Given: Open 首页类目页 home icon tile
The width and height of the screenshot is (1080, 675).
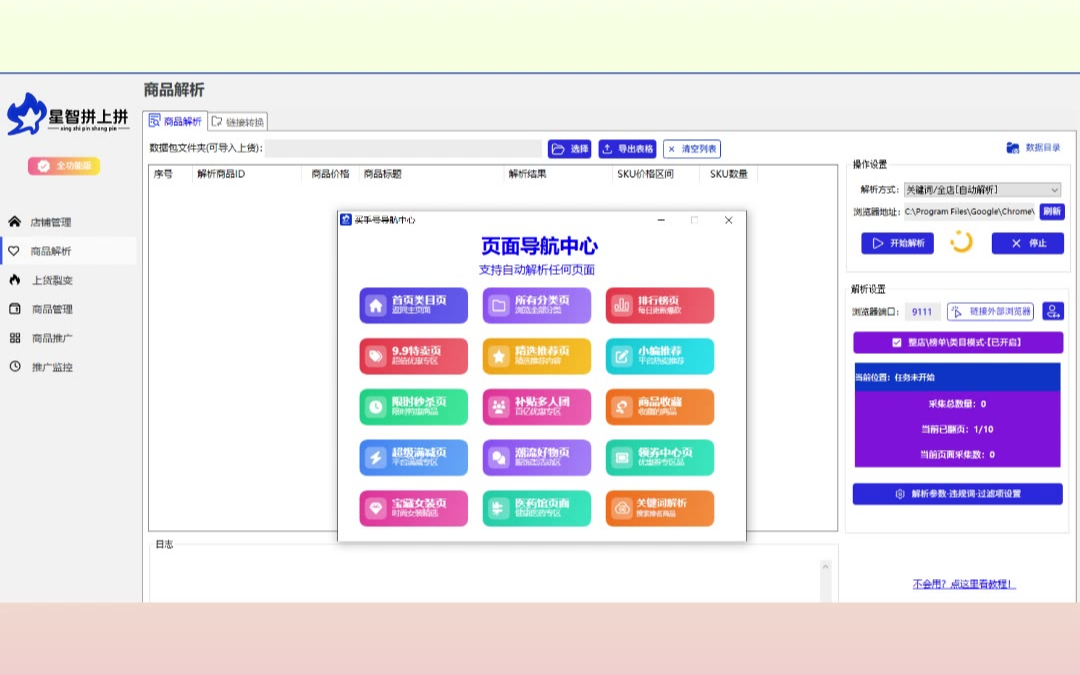Looking at the screenshot, I should click(413, 305).
